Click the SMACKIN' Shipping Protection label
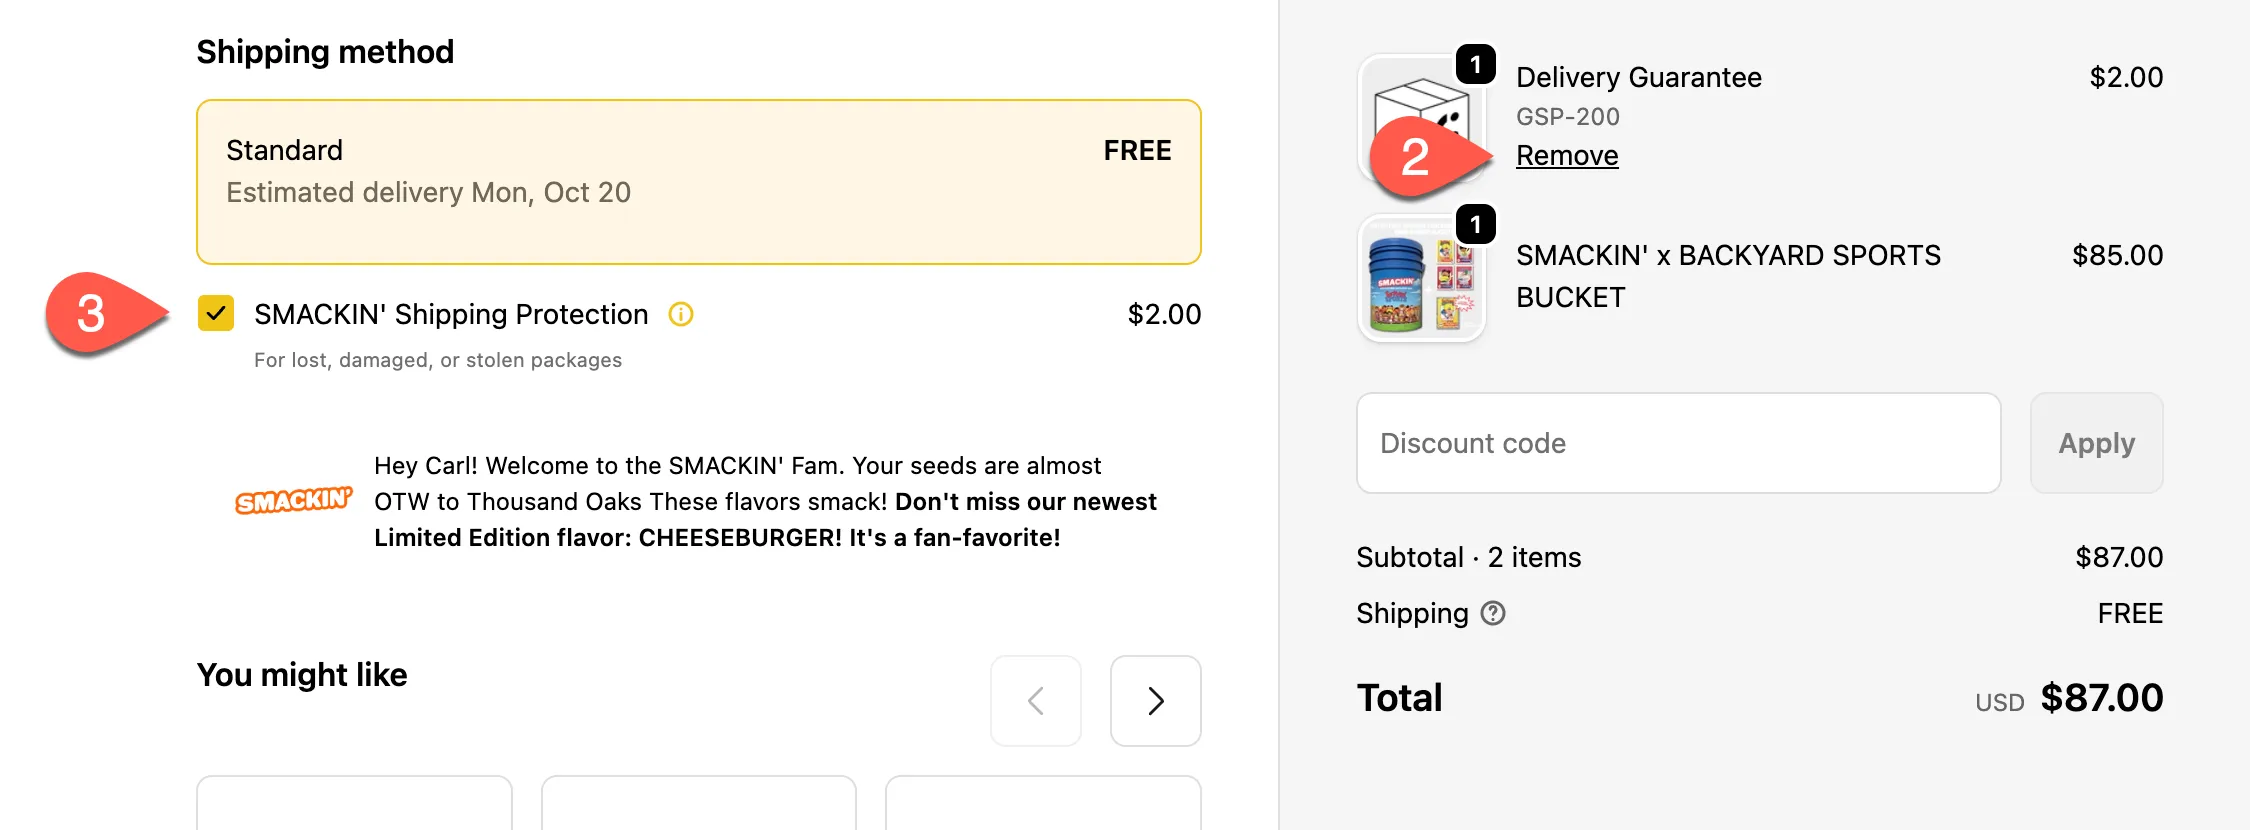Viewport: 2250px width, 830px height. coord(451,315)
